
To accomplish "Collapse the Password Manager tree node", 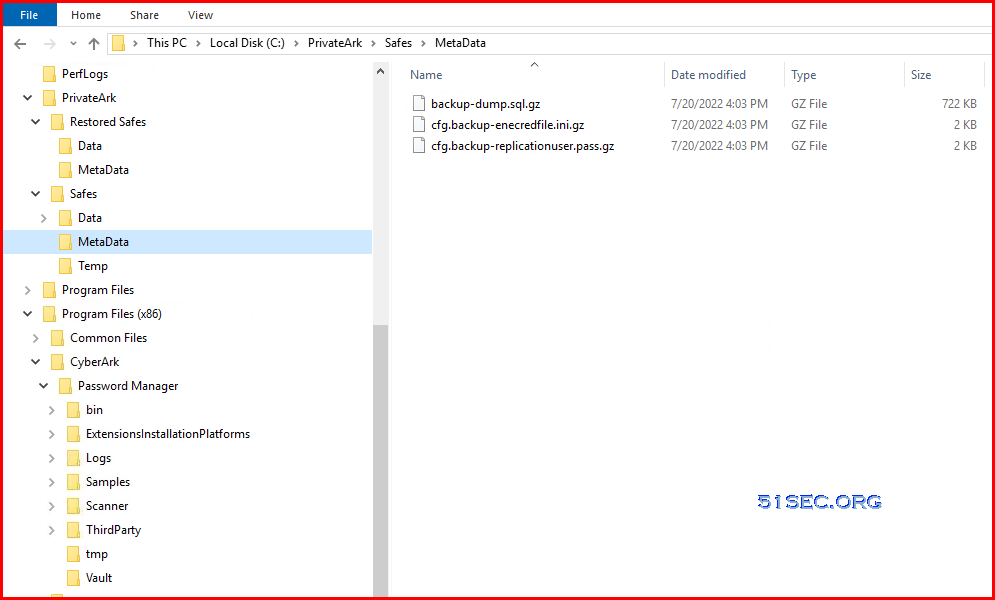I will (44, 386).
